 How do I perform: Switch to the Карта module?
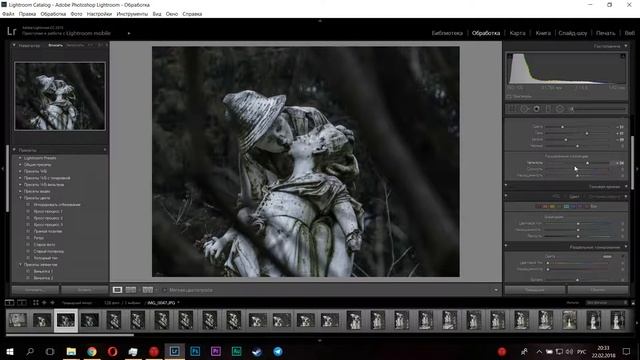pos(517,33)
